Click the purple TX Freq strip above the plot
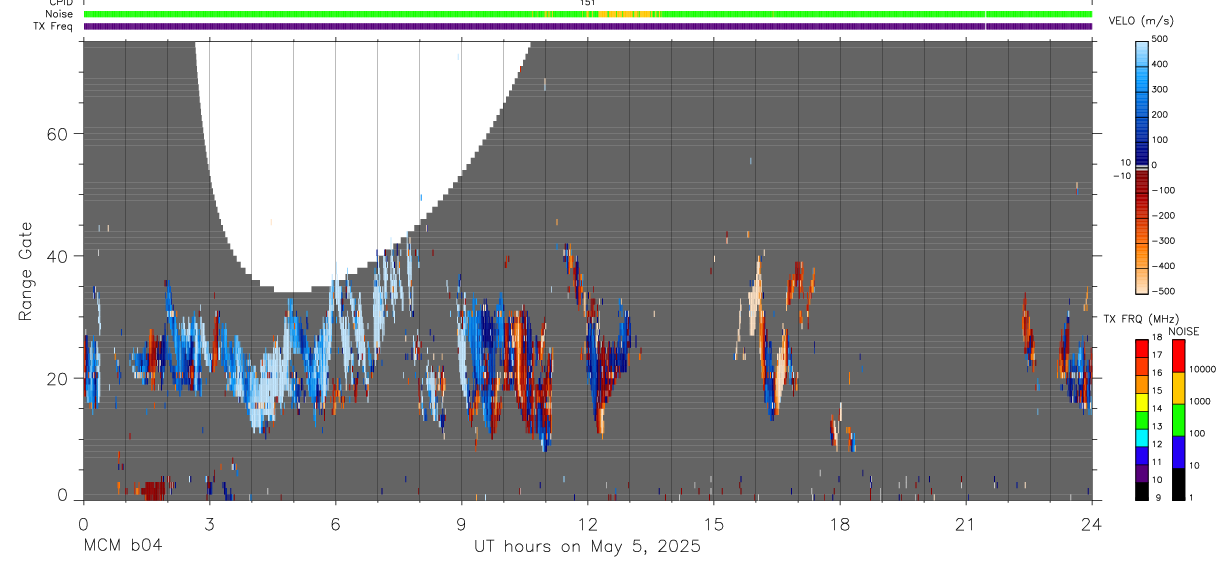Image resolution: width=1228 pixels, height=567 pixels. point(587,26)
